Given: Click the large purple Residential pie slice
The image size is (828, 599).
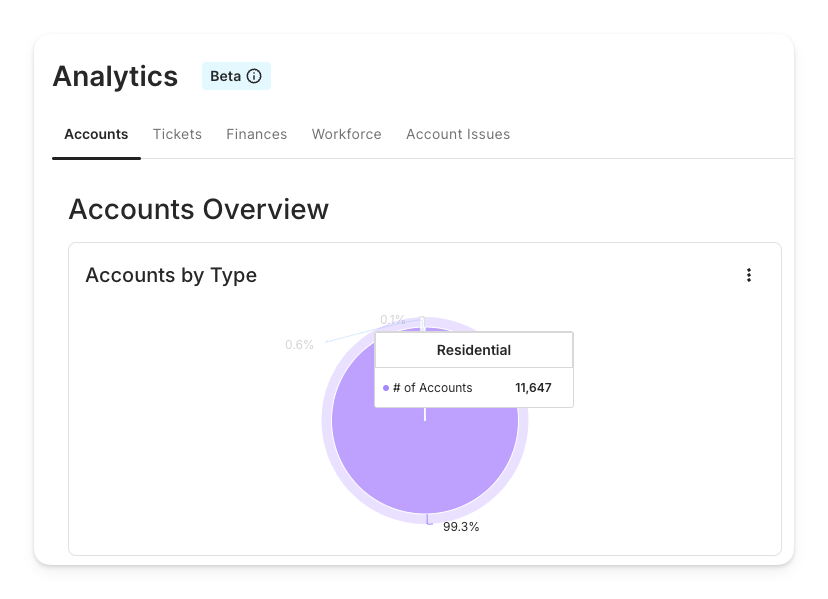Looking at the screenshot, I should pyautogui.click(x=425, y=460).
